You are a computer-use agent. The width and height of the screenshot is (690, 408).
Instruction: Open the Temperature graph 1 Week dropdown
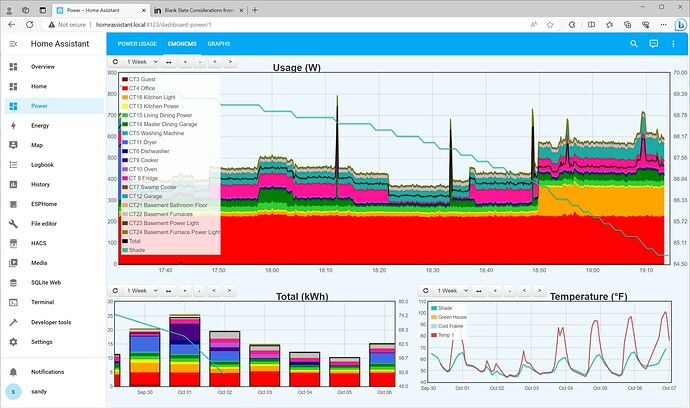click(452, 290)
